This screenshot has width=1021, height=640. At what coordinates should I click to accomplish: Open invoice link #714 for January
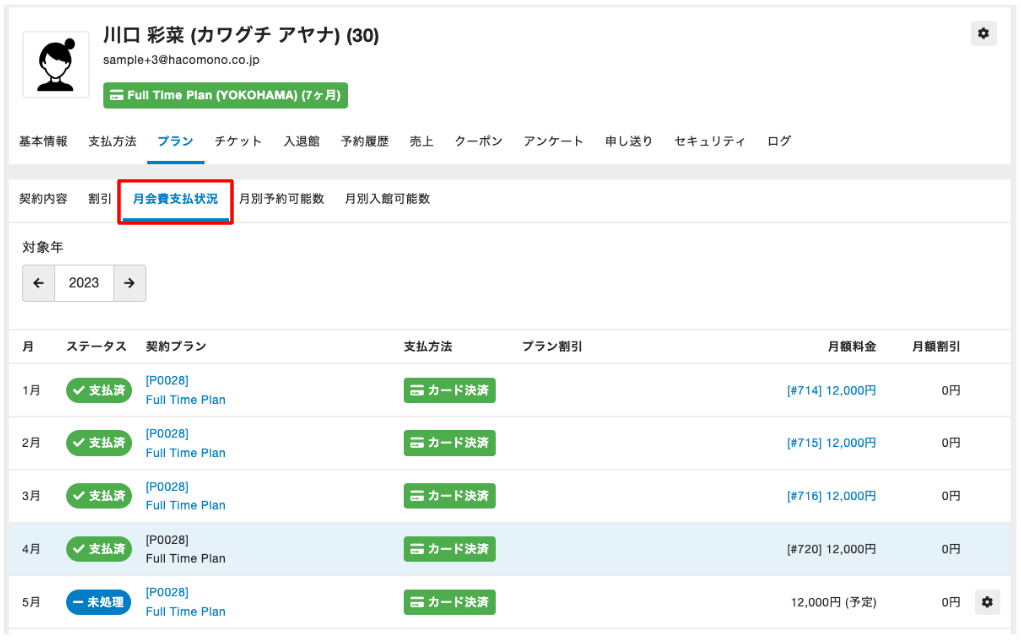831,391
